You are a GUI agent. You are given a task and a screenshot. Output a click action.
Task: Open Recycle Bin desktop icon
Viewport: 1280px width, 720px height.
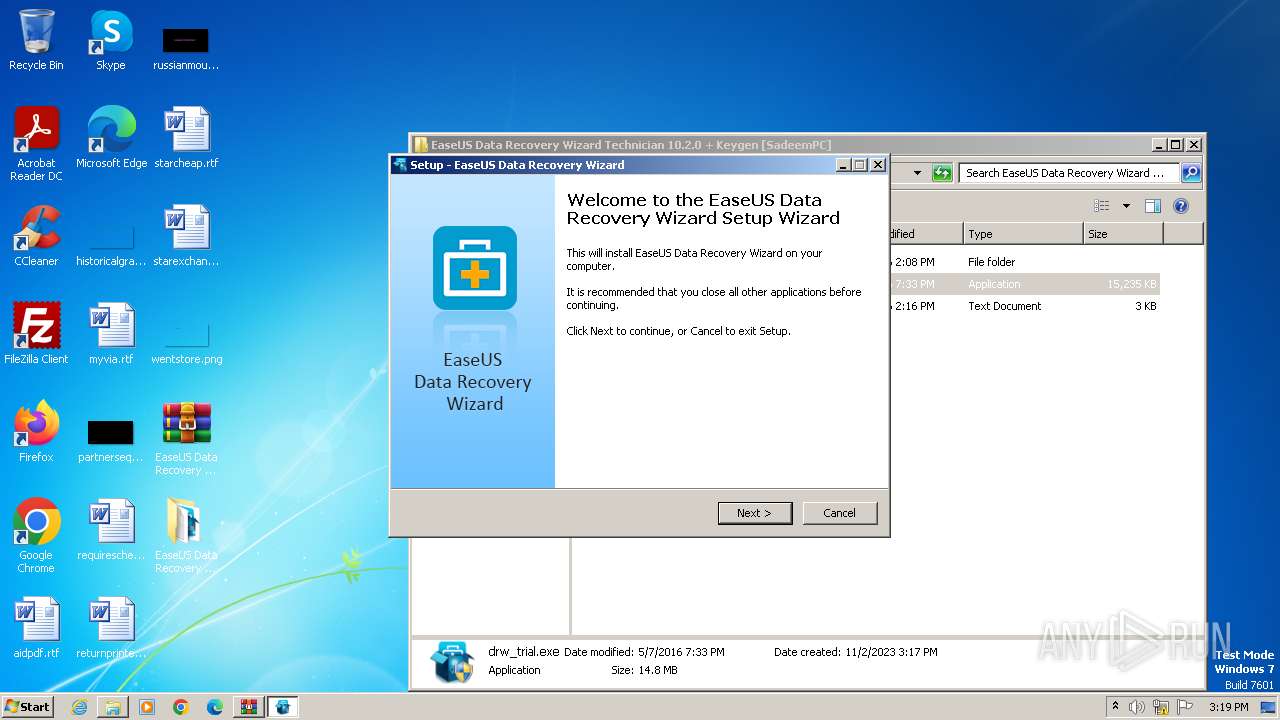36,40
